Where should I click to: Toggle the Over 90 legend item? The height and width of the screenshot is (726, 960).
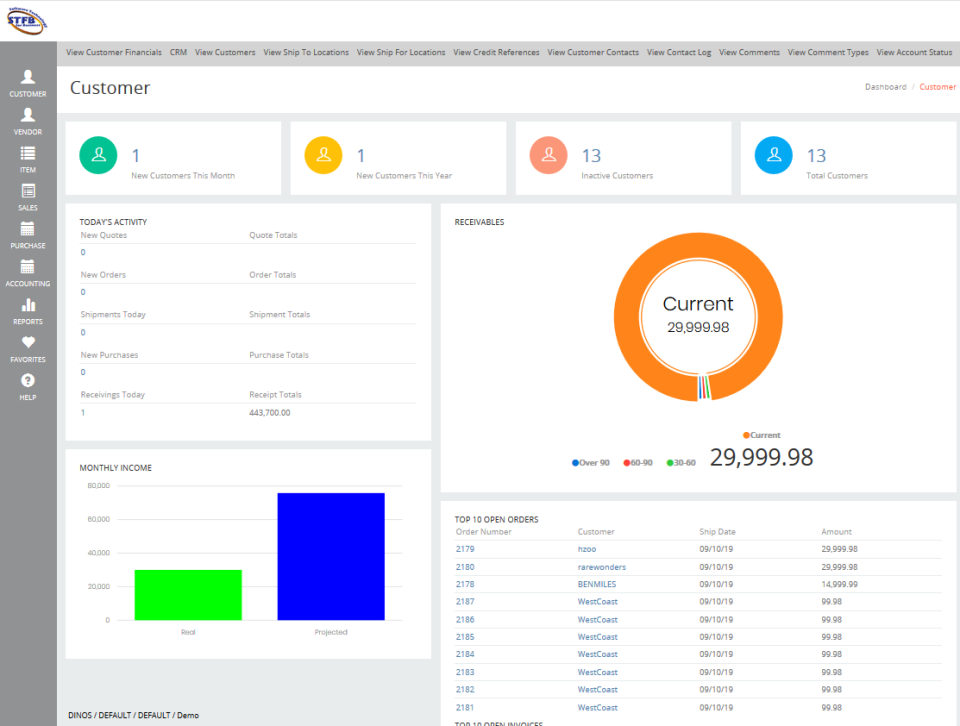tap(590, 463)
